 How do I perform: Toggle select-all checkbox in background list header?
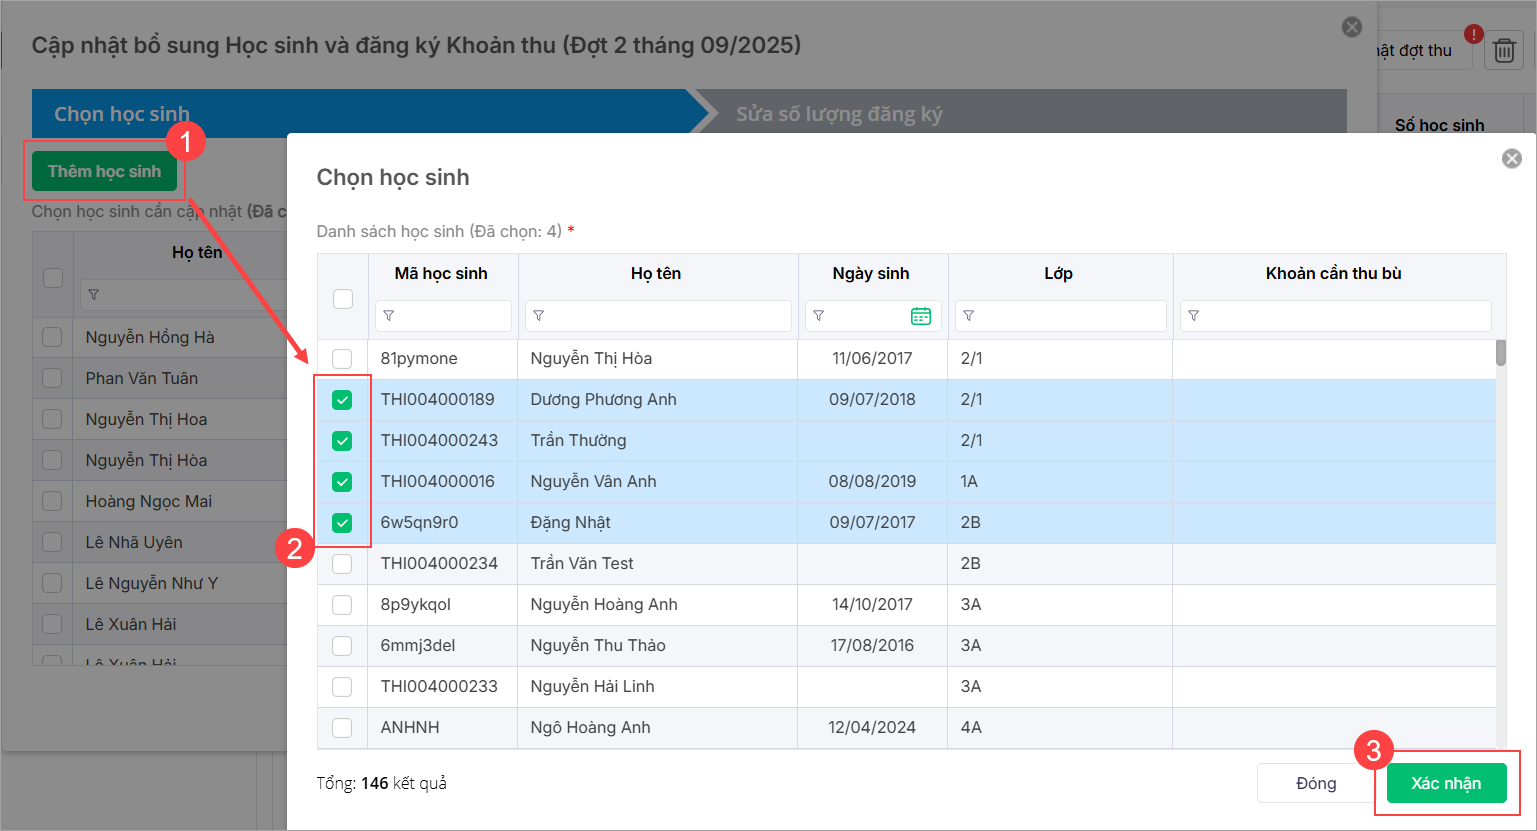pyautogui.click(x=53, y=278)
